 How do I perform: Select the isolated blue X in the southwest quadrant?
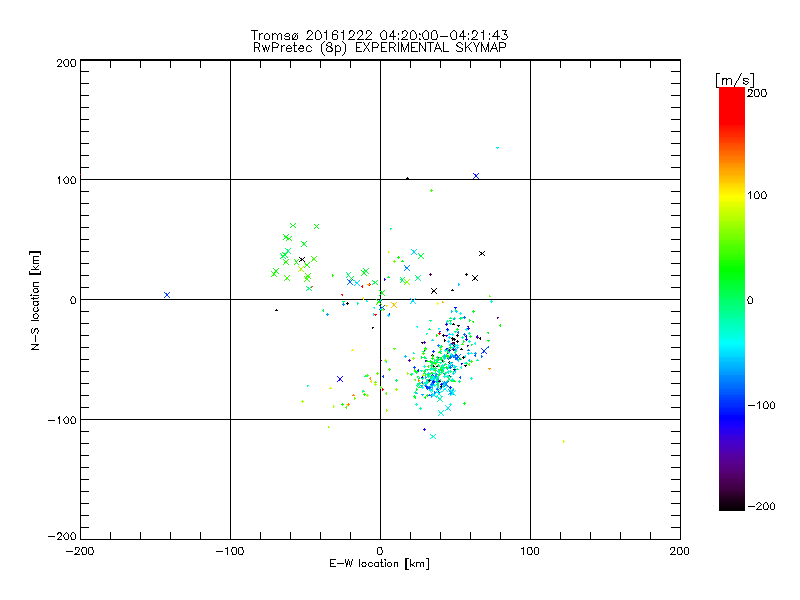[340, 379]
